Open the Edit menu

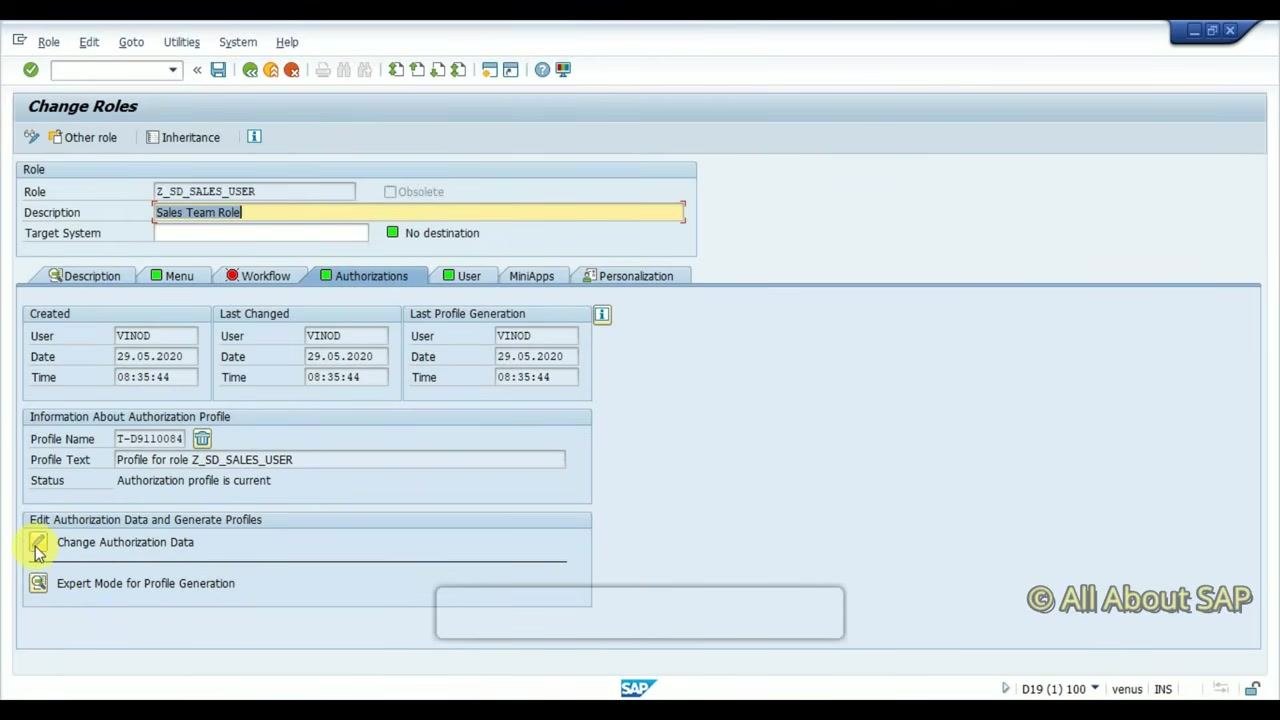[x=89, y=42]
